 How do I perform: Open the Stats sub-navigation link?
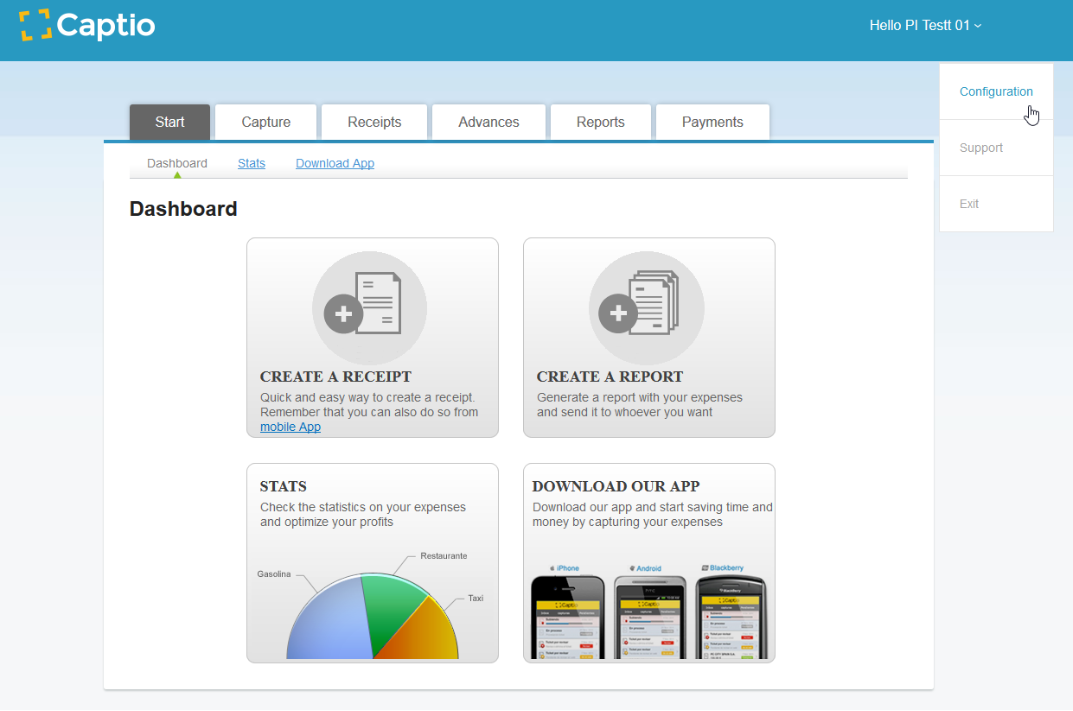(251, 163)
